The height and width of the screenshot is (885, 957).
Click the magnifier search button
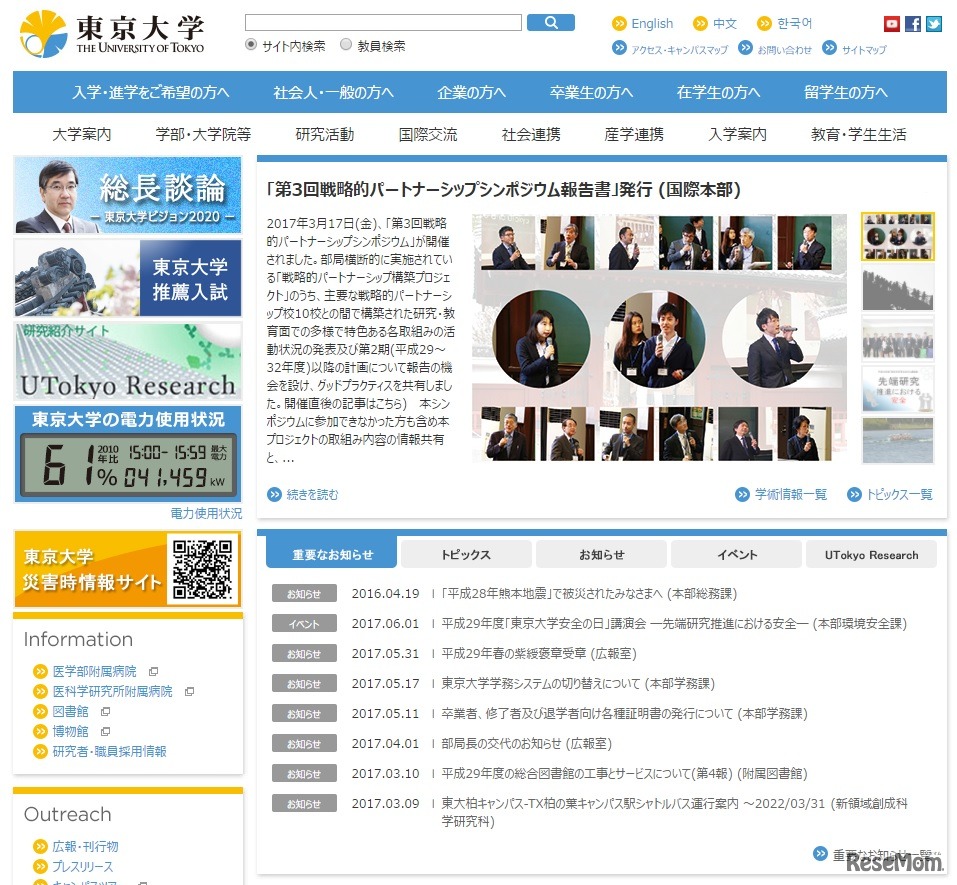click(551, 23)
